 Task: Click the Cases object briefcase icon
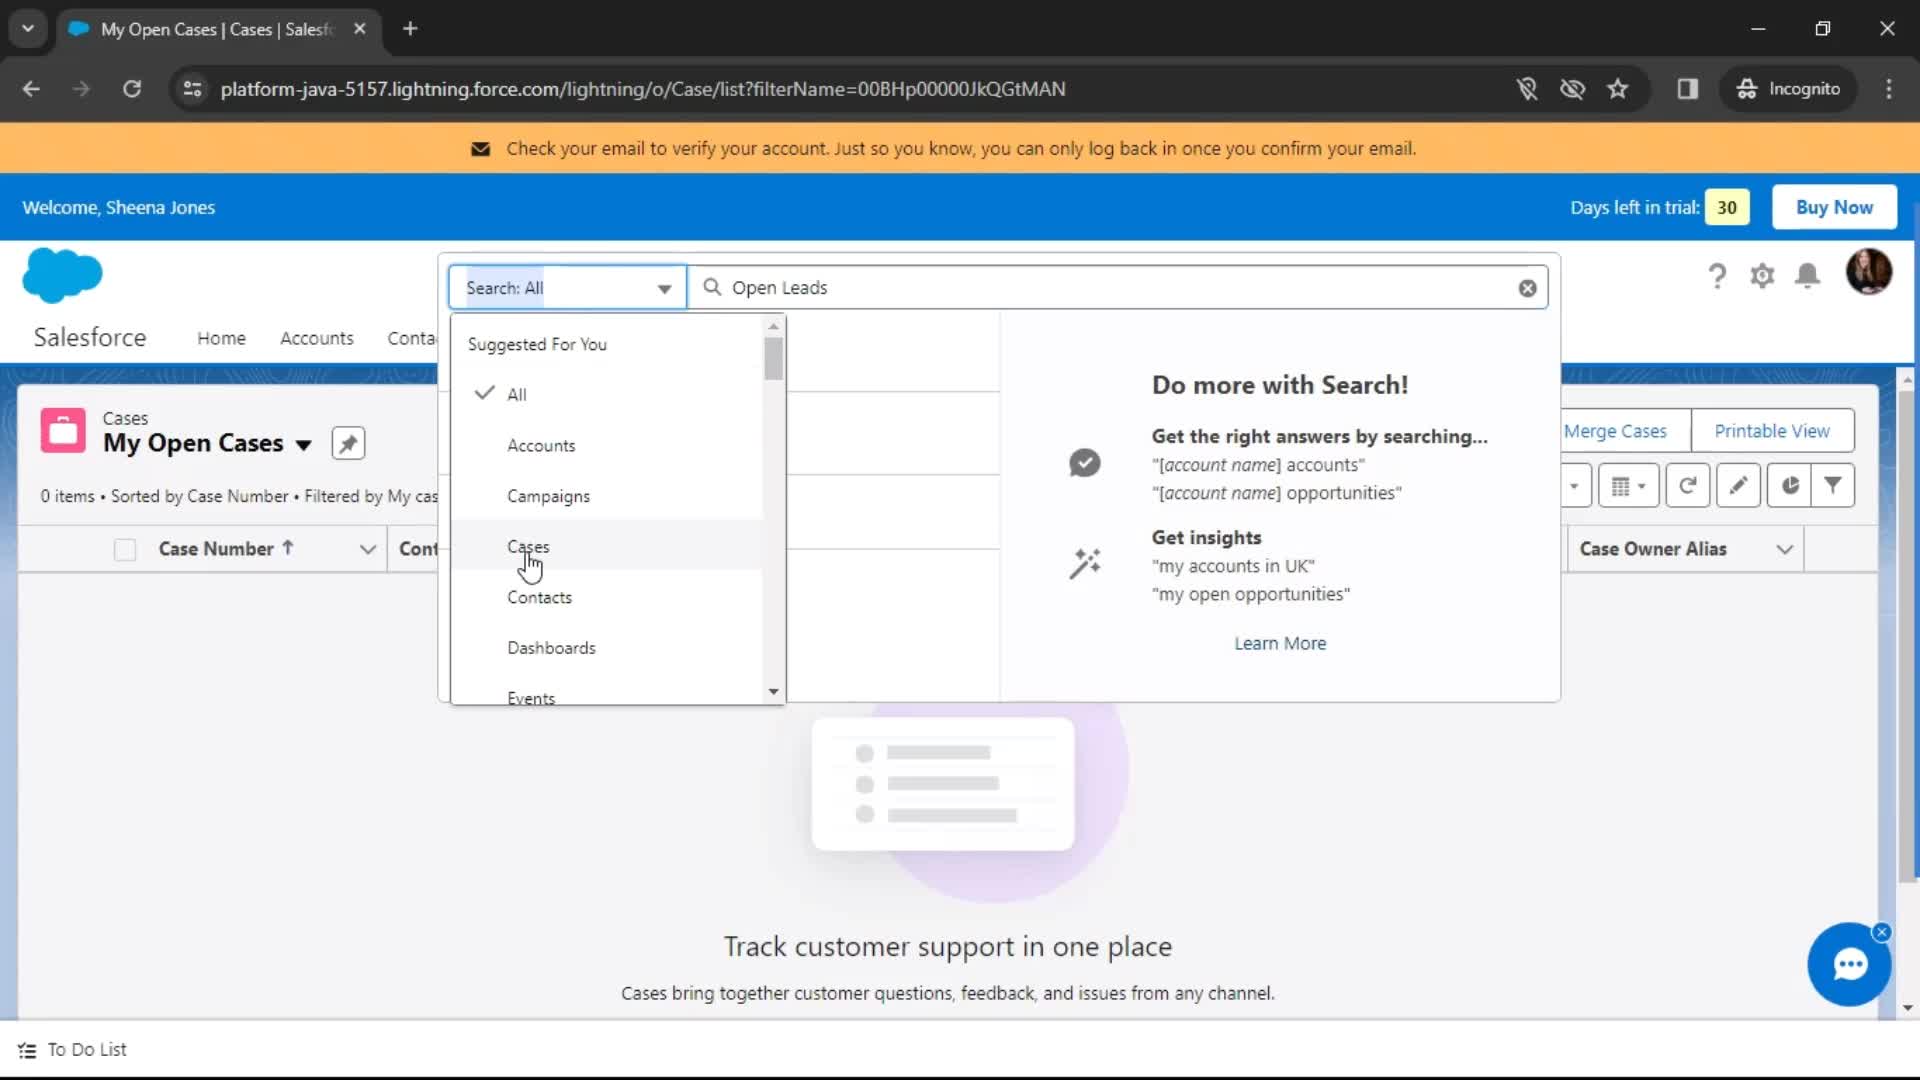click(x=63, y=431)
